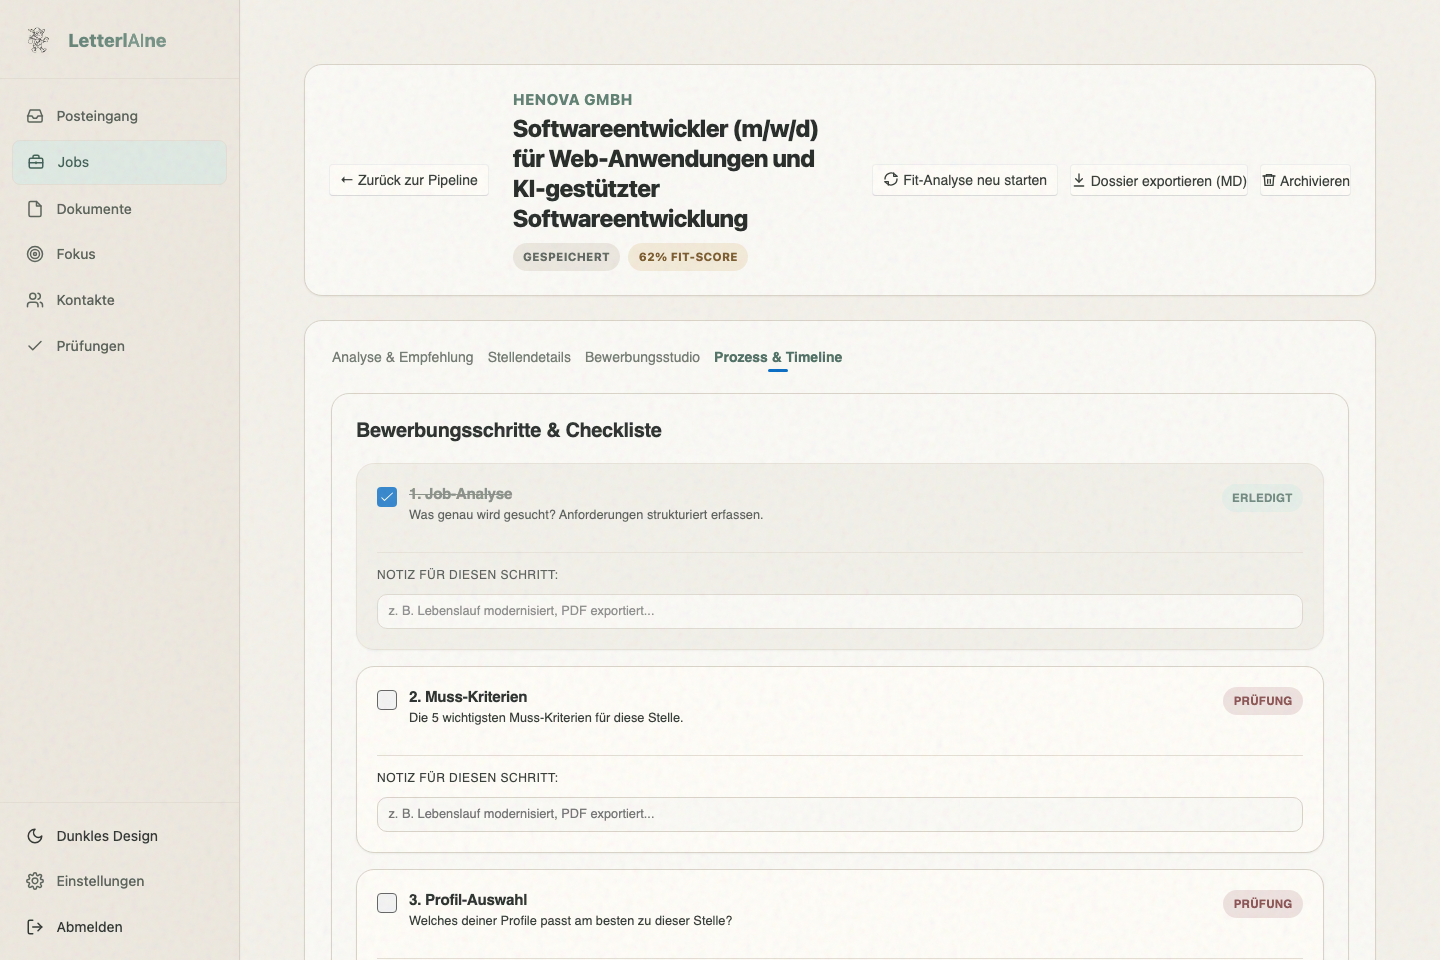Open Einstellungen
1440x960 pixels.
[x=120, y=881]
